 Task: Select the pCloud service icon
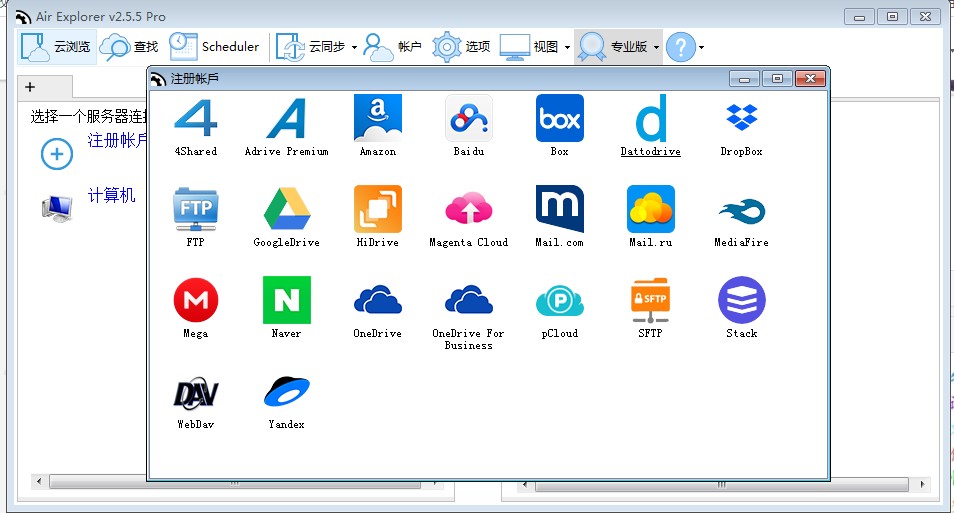click(559, 301)
